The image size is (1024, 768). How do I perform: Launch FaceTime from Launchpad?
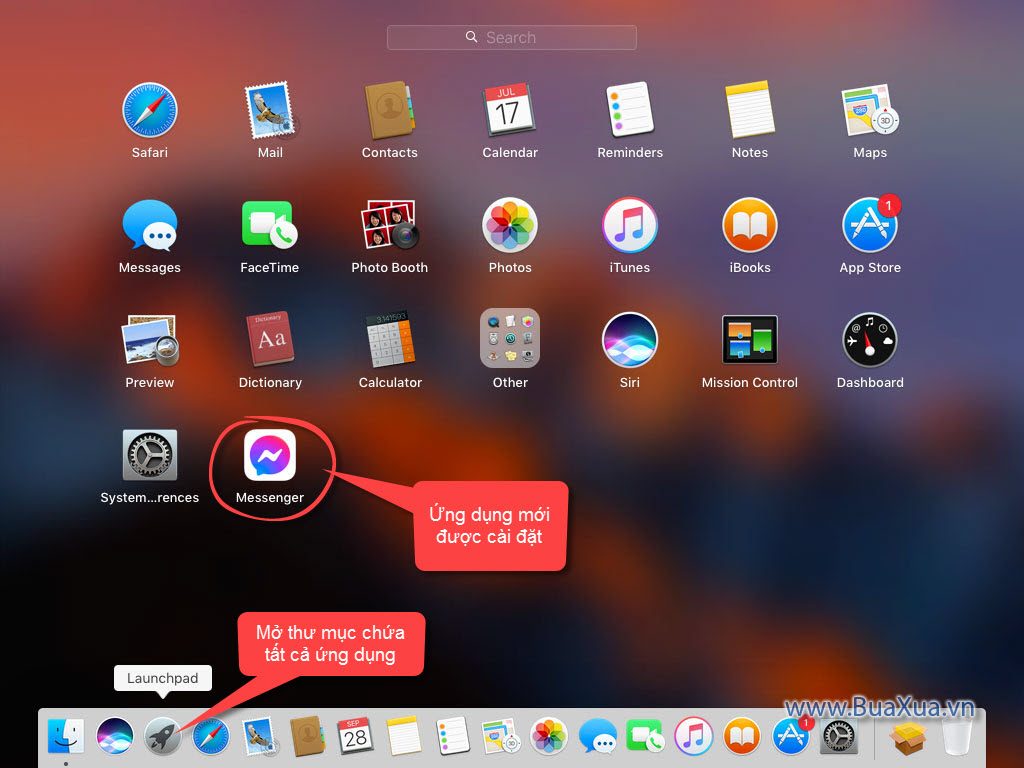point(270,225)
